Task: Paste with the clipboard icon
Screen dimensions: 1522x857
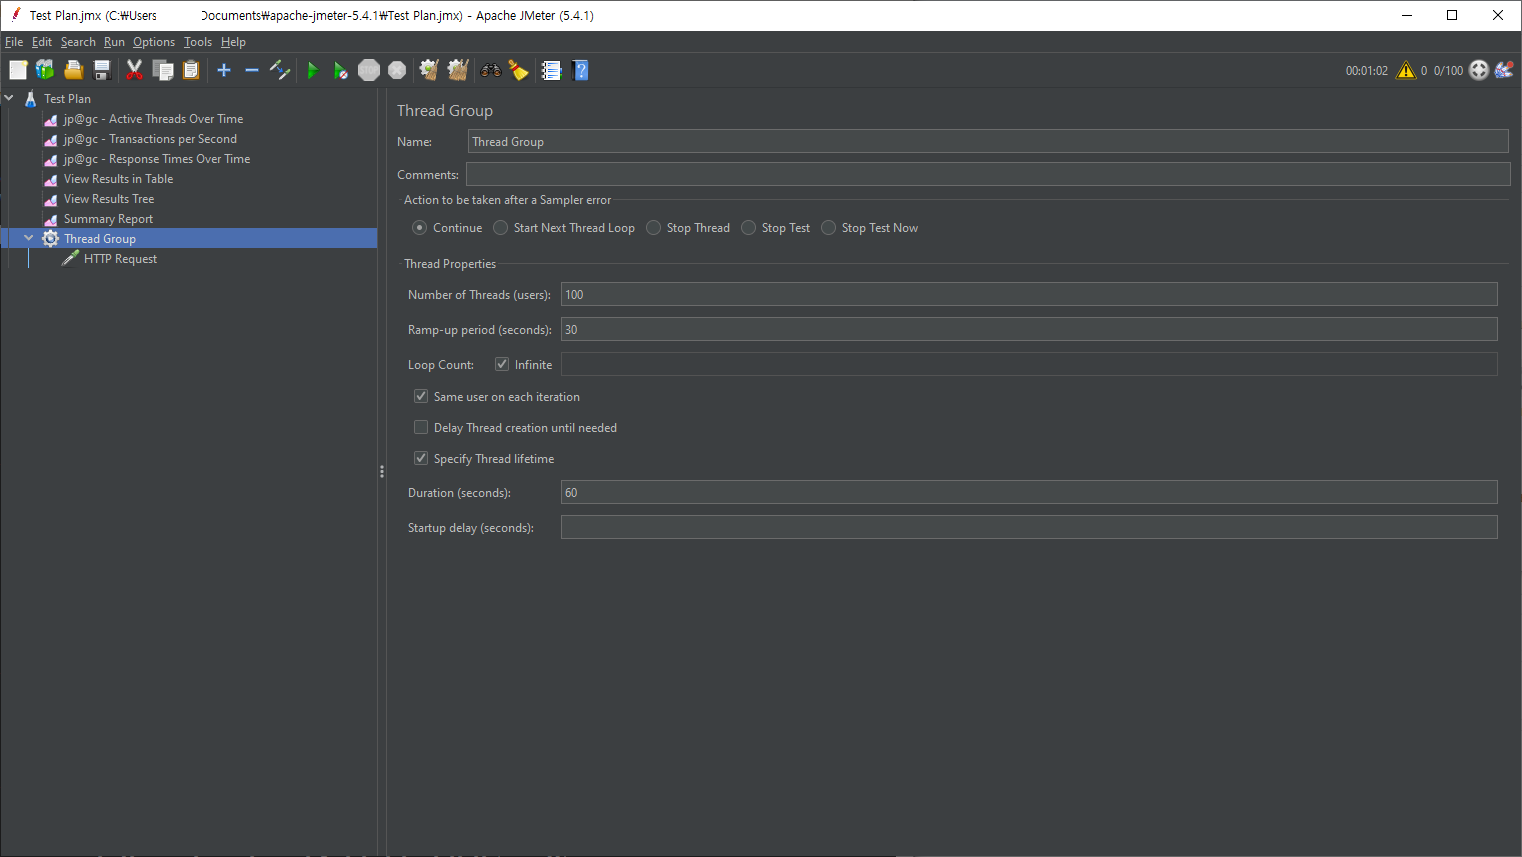Action: 191,70
